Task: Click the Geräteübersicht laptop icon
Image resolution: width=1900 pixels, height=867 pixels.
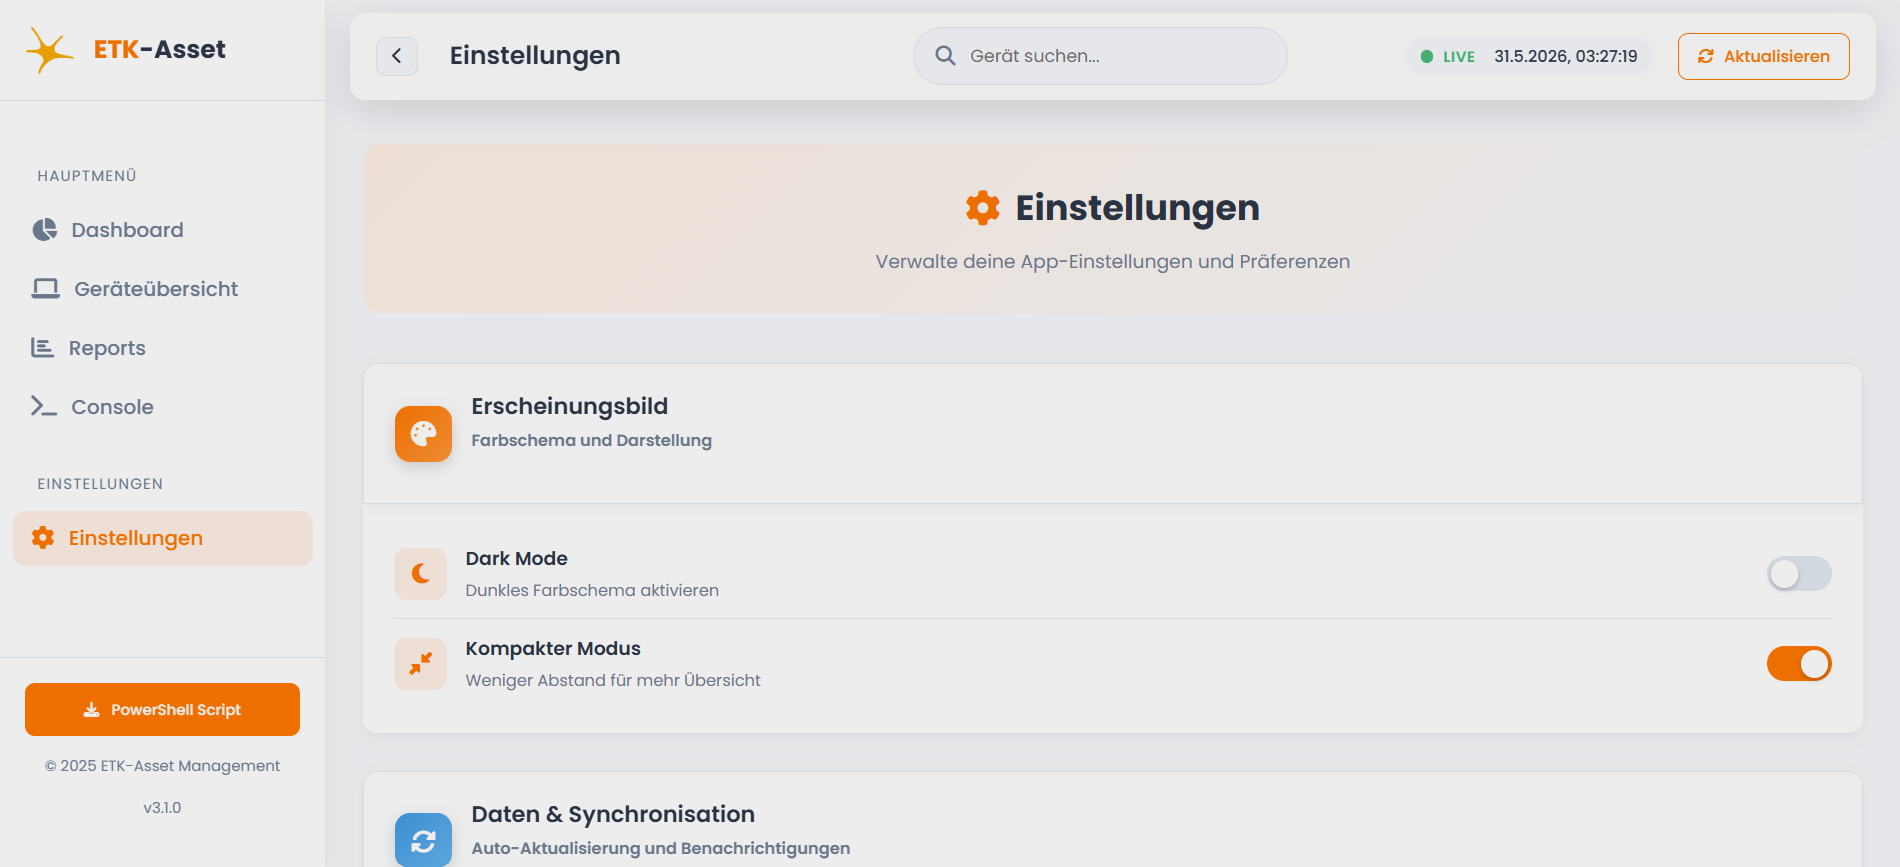Action: 45,289
